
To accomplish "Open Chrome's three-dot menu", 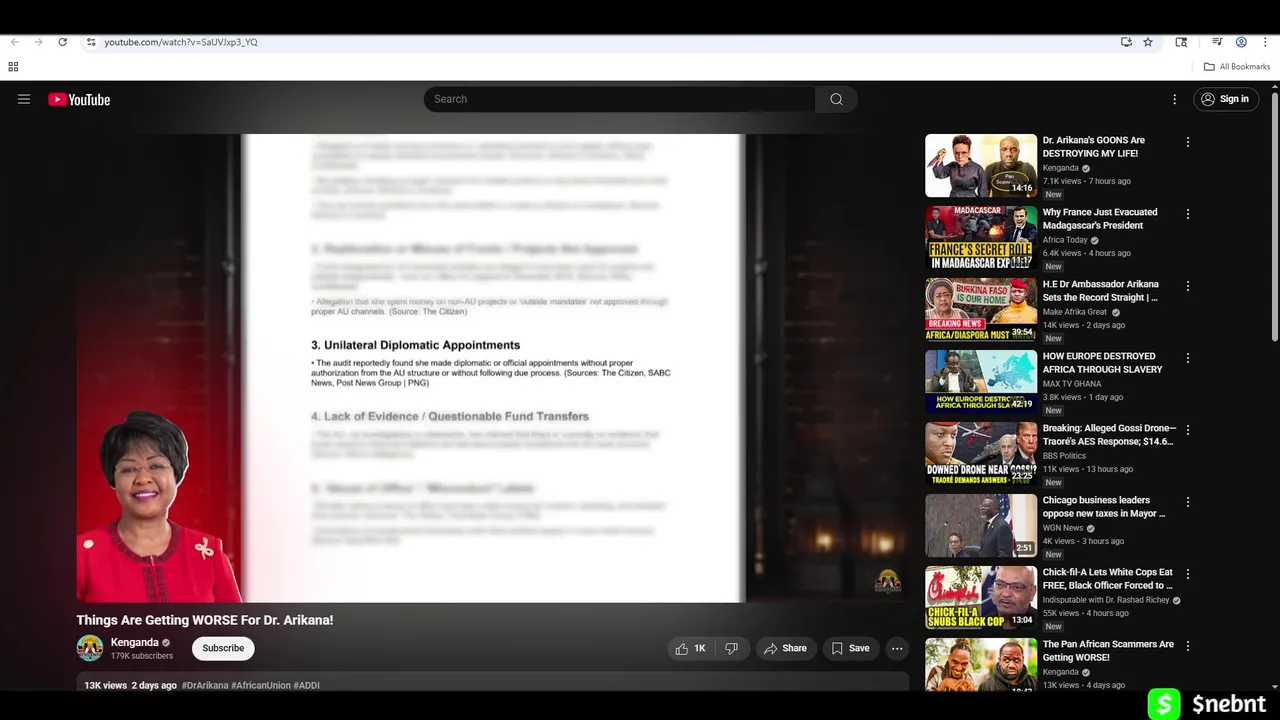I will 1265,42.
